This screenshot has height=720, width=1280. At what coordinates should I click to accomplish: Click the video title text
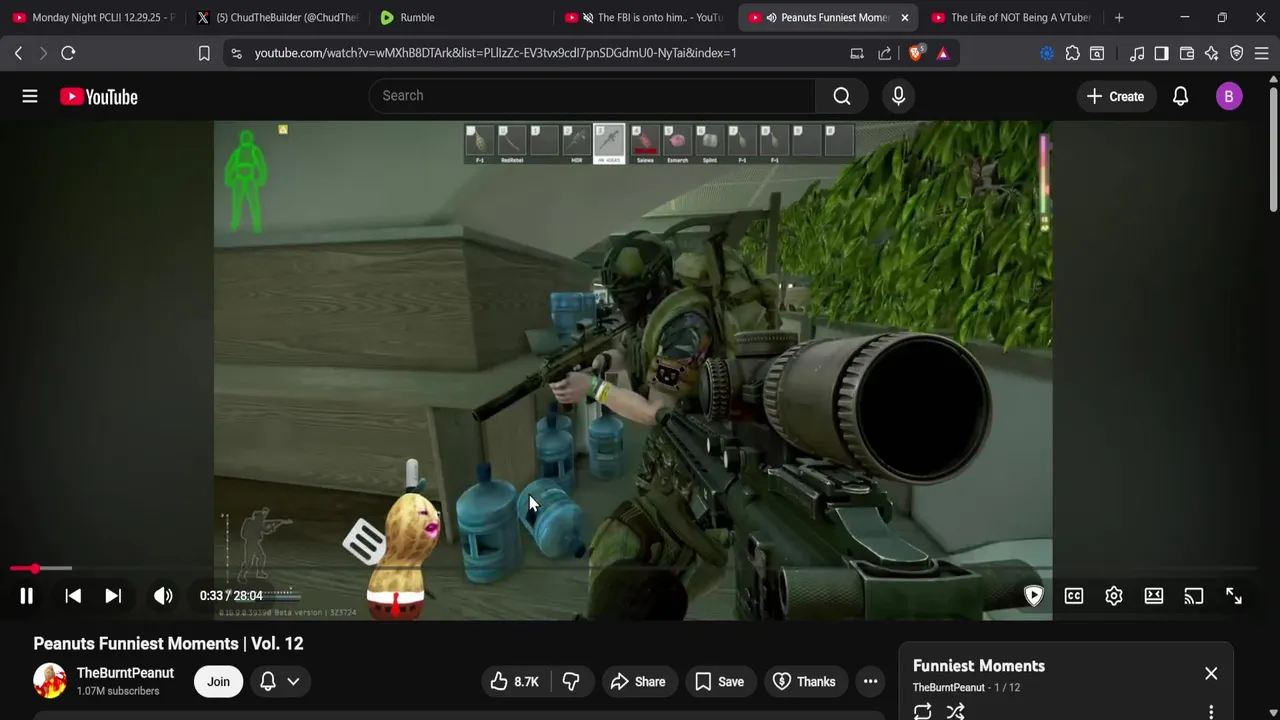[x=168, y=644]
